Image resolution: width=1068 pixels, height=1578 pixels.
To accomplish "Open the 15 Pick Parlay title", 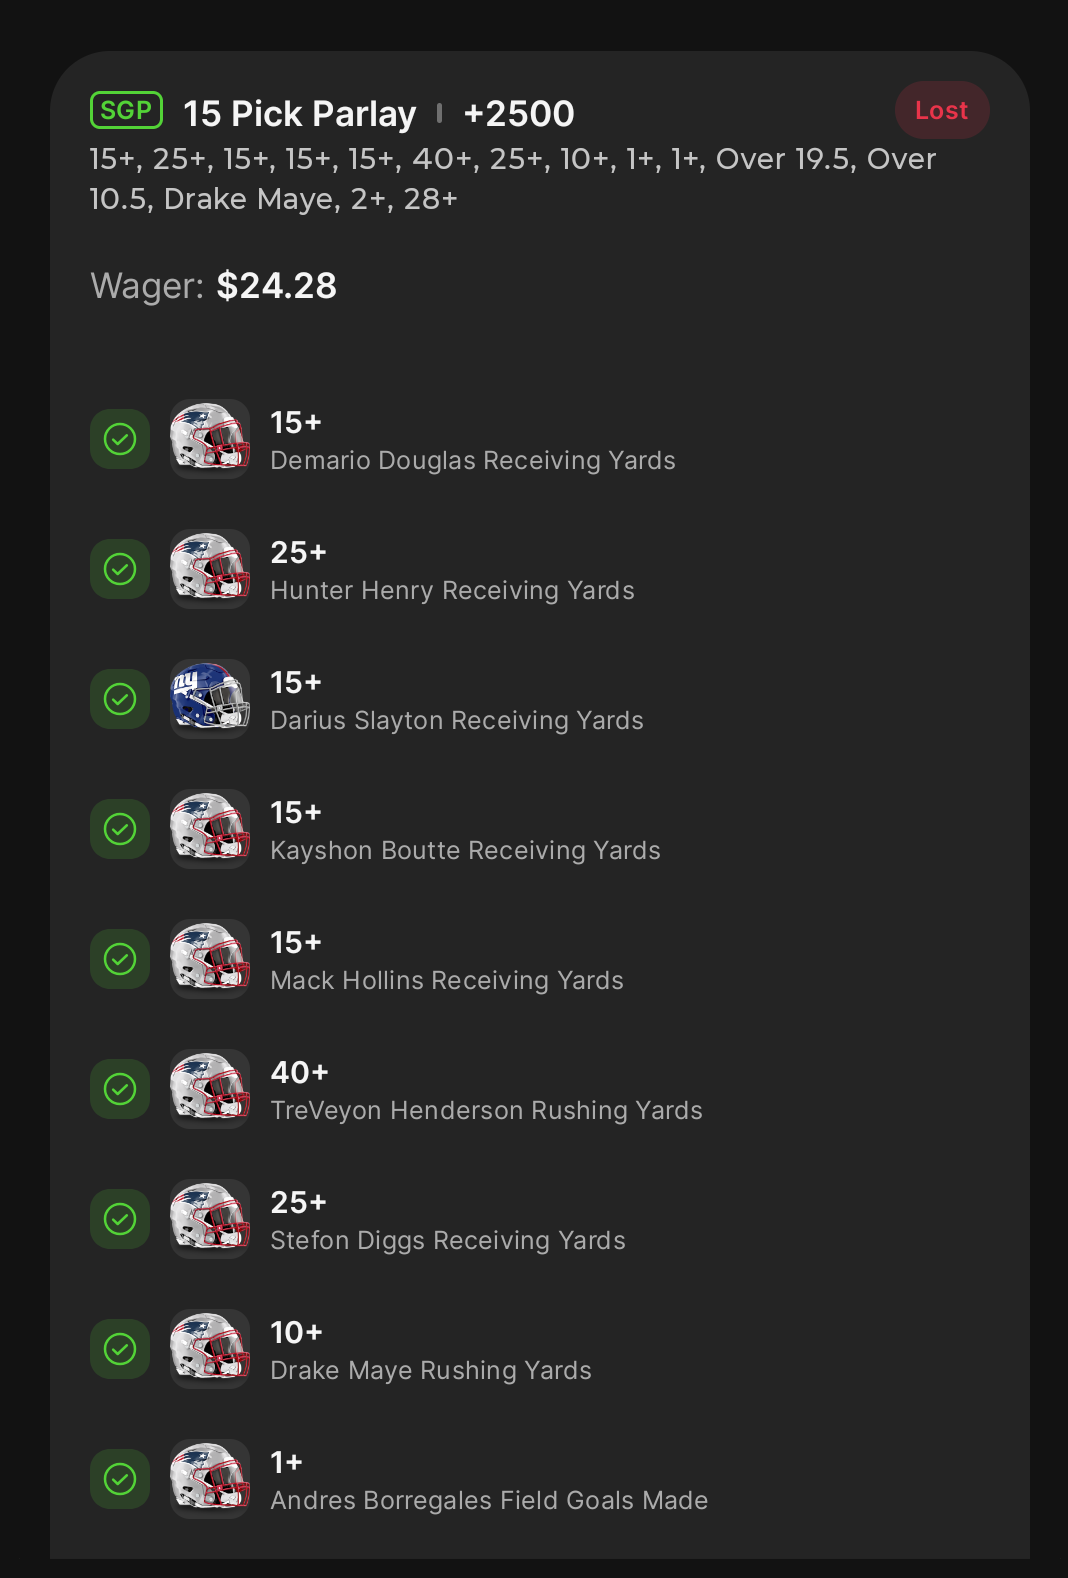I will [x=299, y=114].
